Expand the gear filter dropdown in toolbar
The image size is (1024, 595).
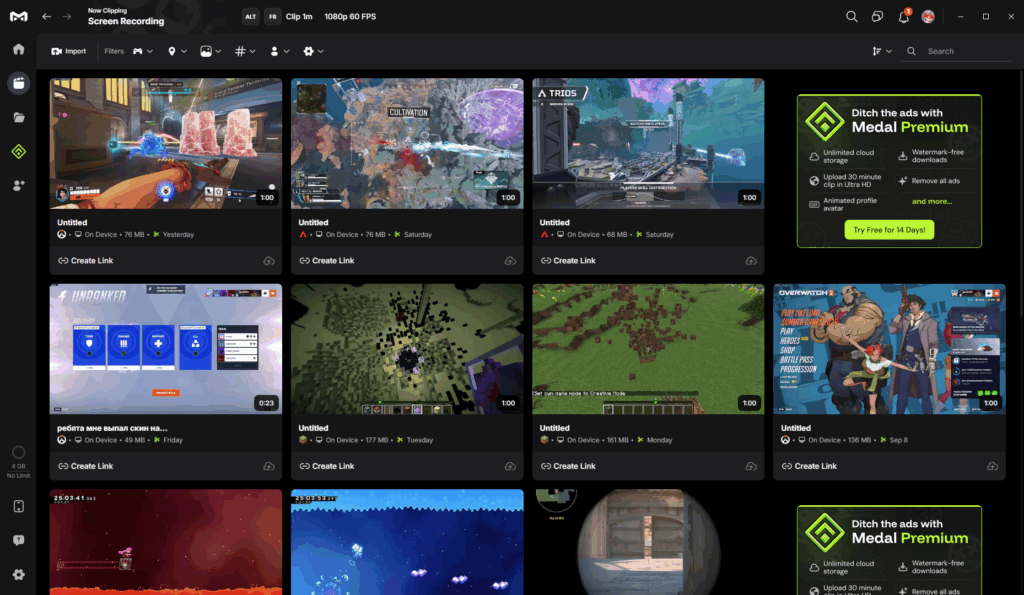point(313,51)
